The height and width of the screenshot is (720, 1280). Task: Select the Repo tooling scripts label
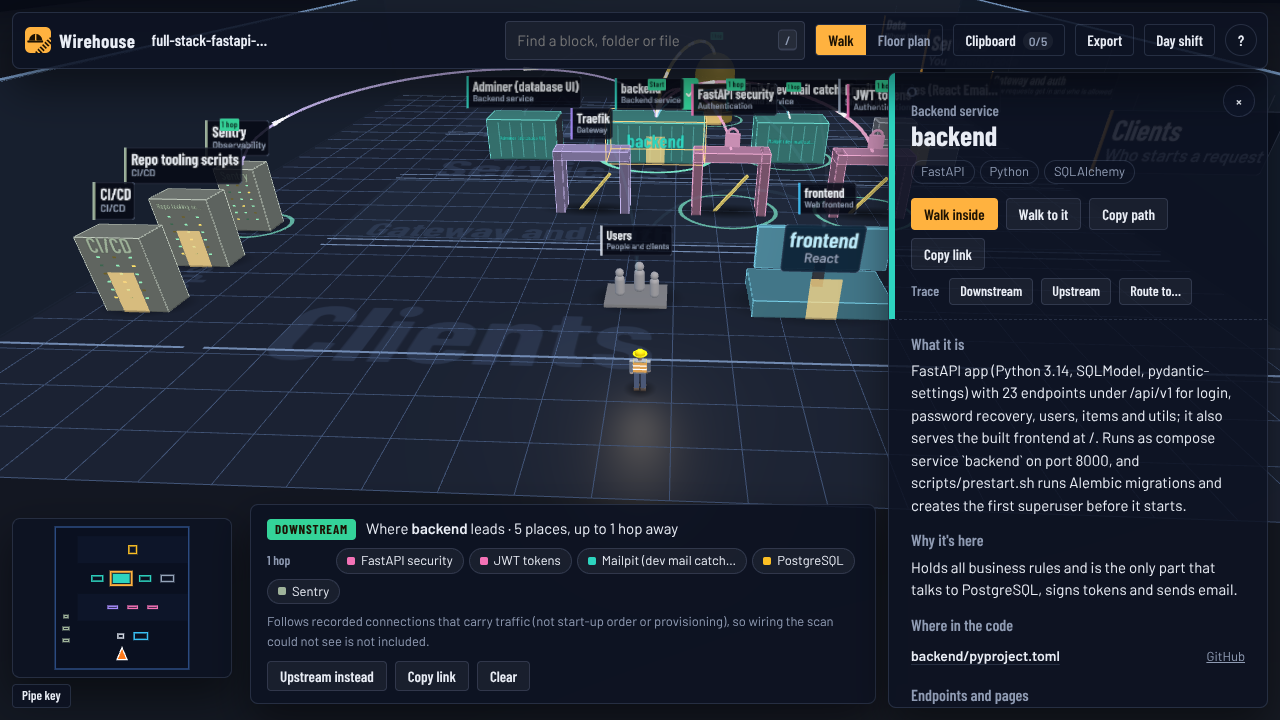(x=184, y=164)
